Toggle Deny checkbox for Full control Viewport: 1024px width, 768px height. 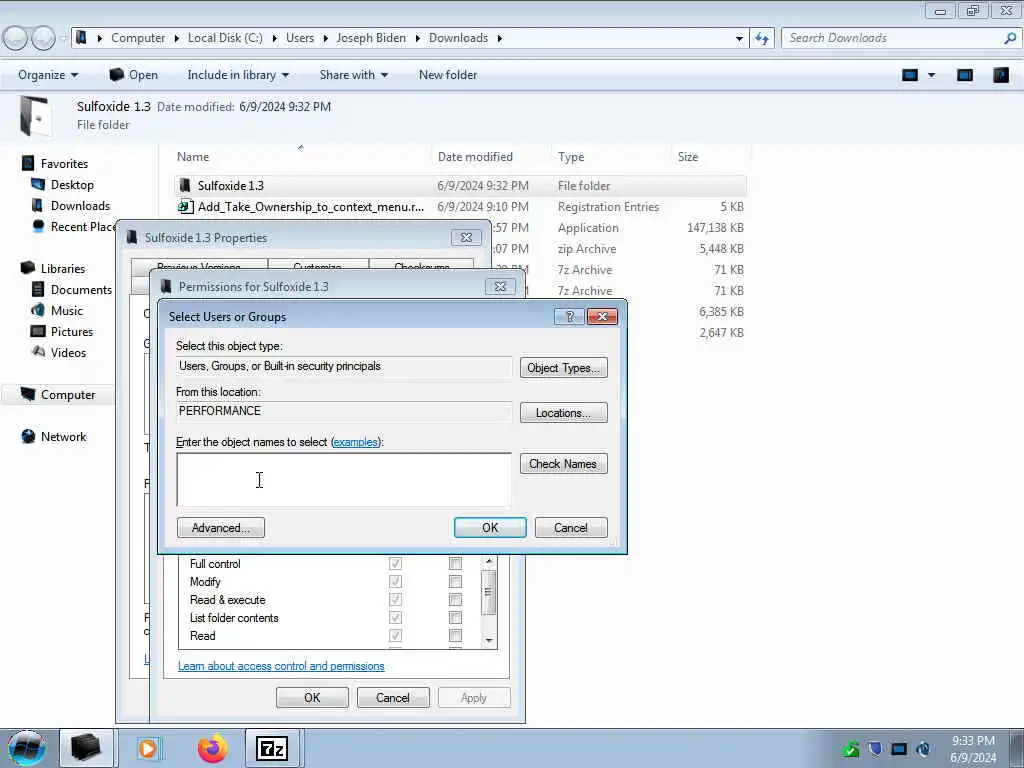tap(455, 564)
